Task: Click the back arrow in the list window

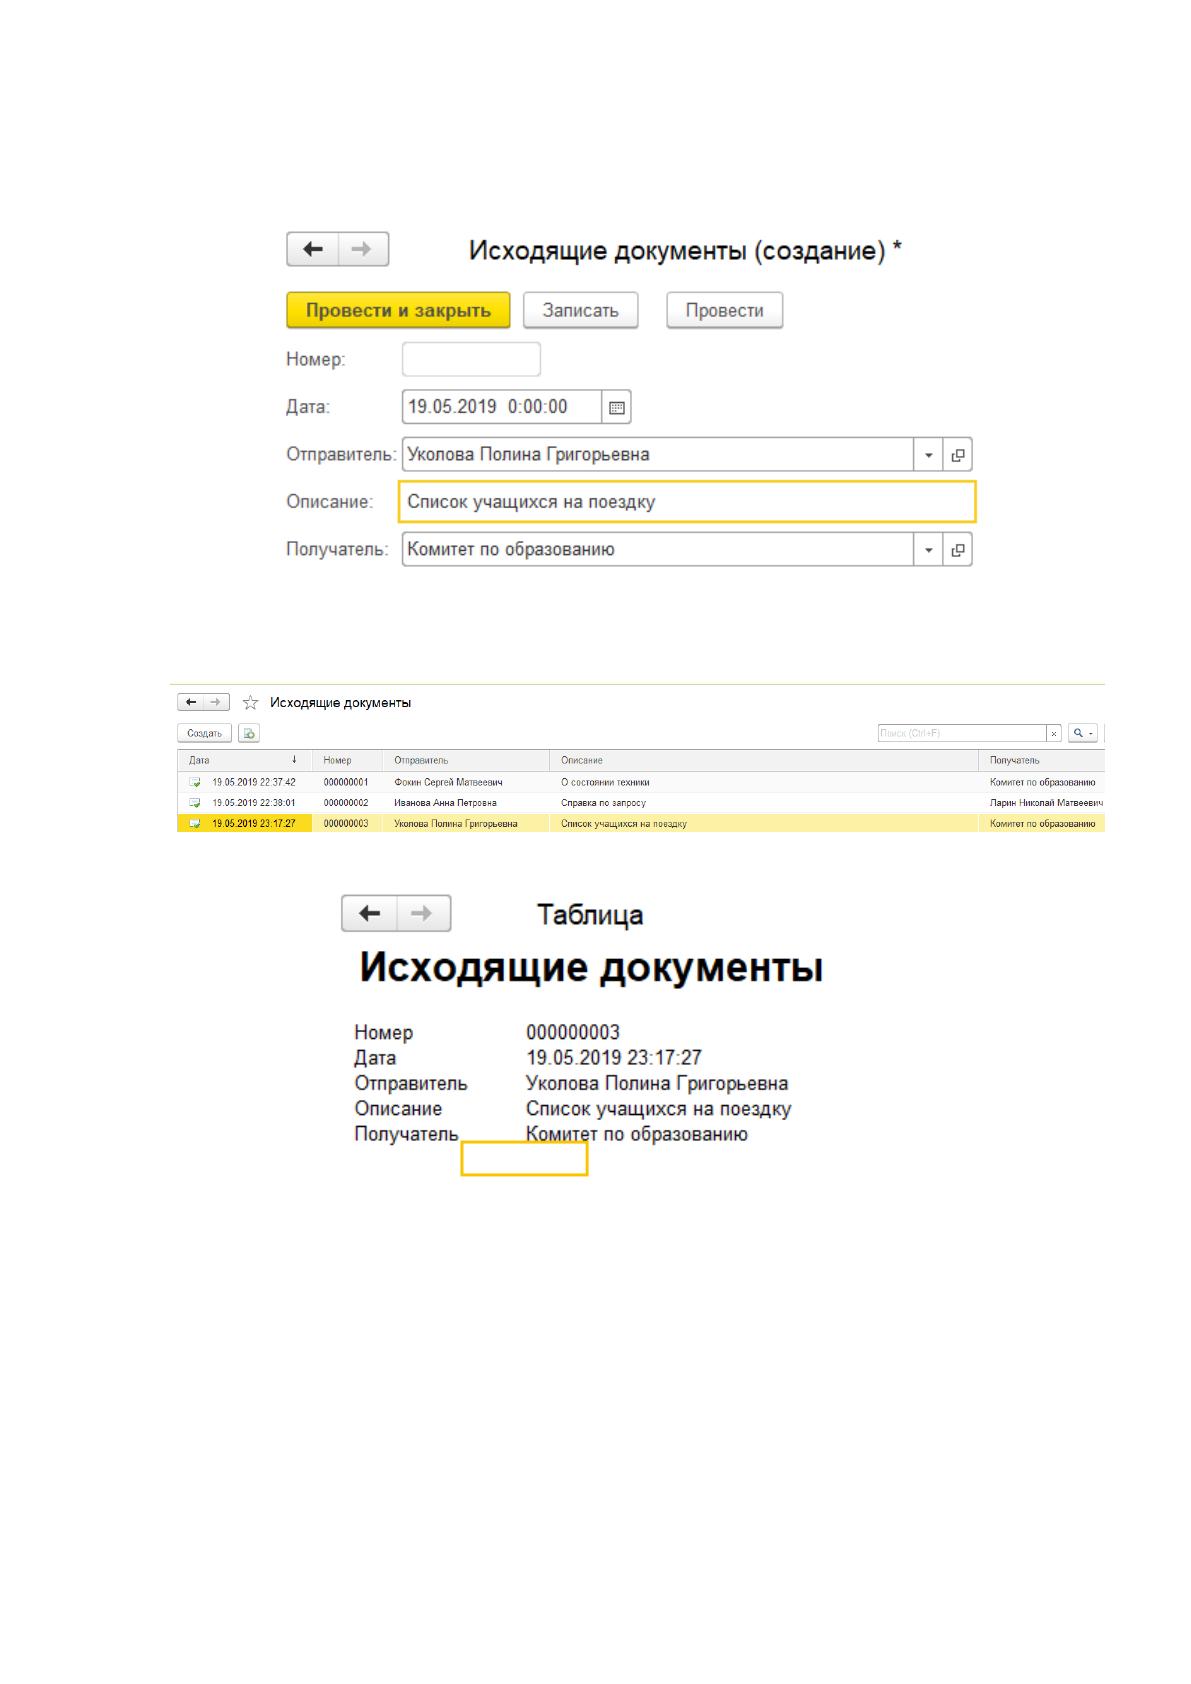Action: (x=191, y=702)
